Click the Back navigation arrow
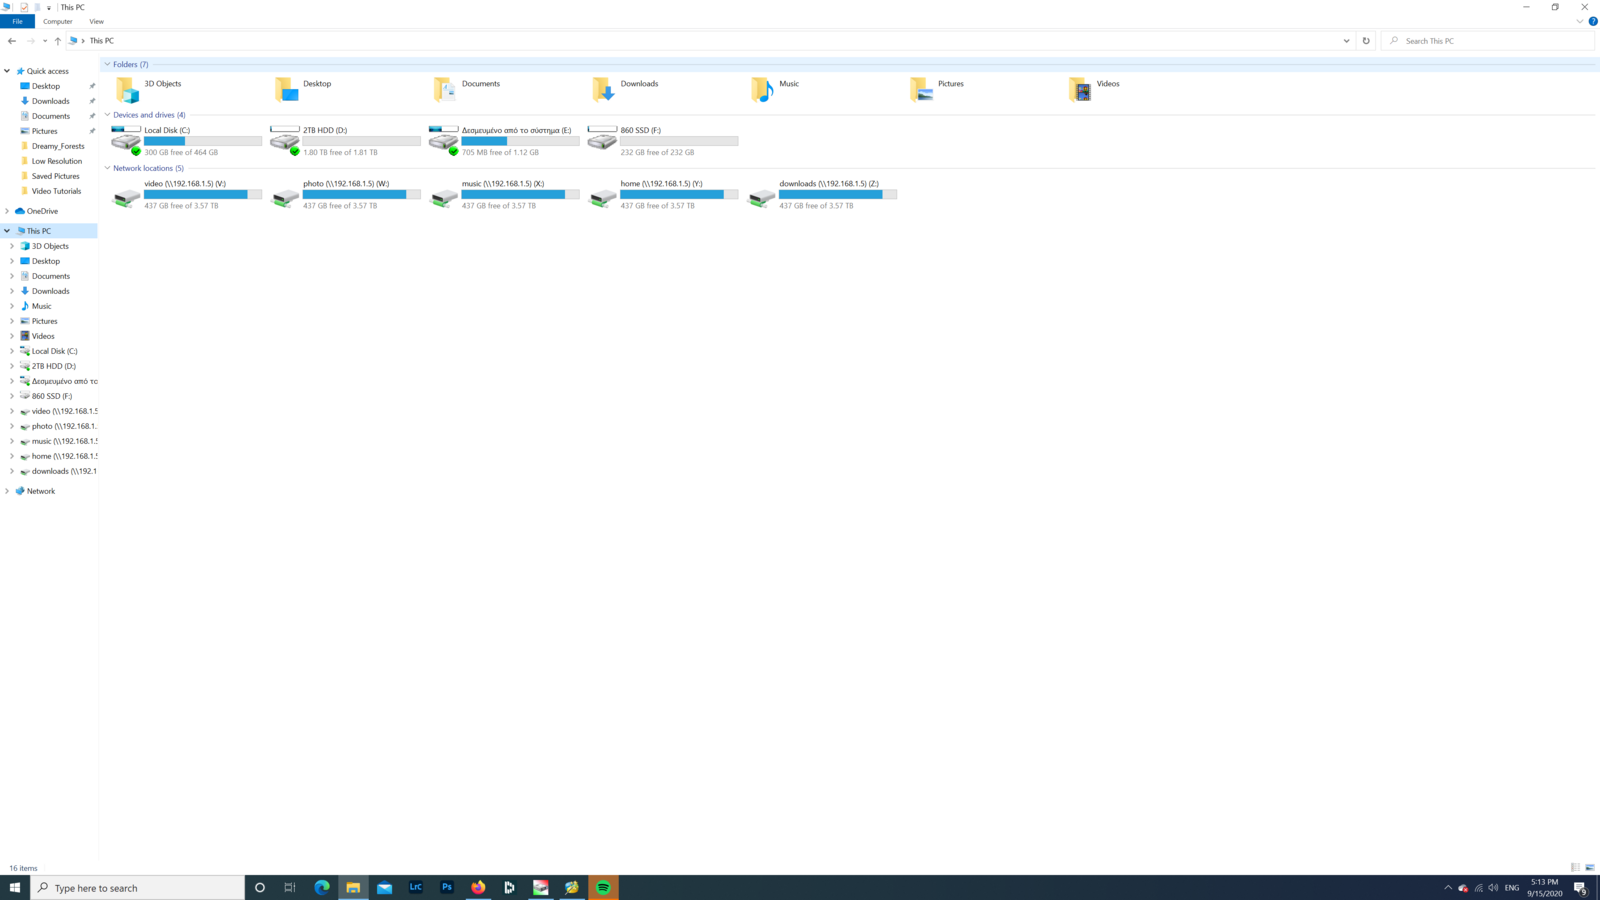Image resolution: width=1600 pixels, height=900 pixels. point(12,41)
